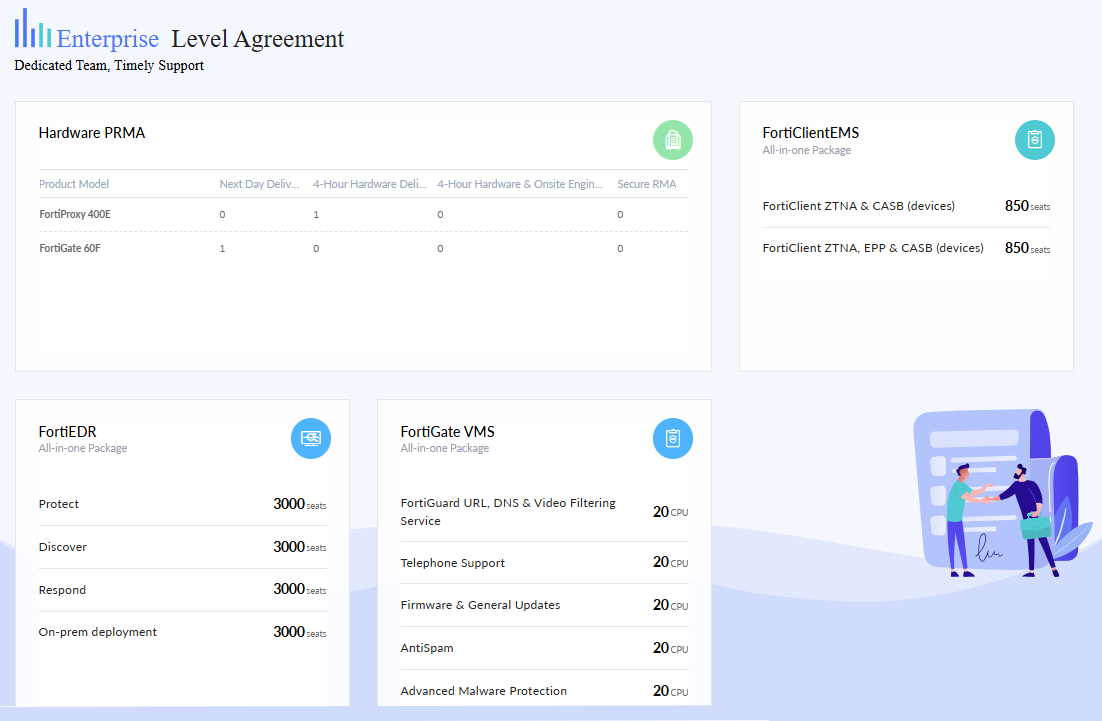This screenshot has width=1102, height=721.
Task: Click the green clipboard icon on Hardware PRMA
Action: tap(672, 140)
